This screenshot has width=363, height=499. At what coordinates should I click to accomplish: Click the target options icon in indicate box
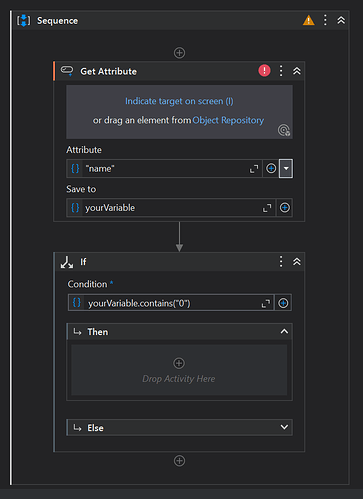pos(284,130)
